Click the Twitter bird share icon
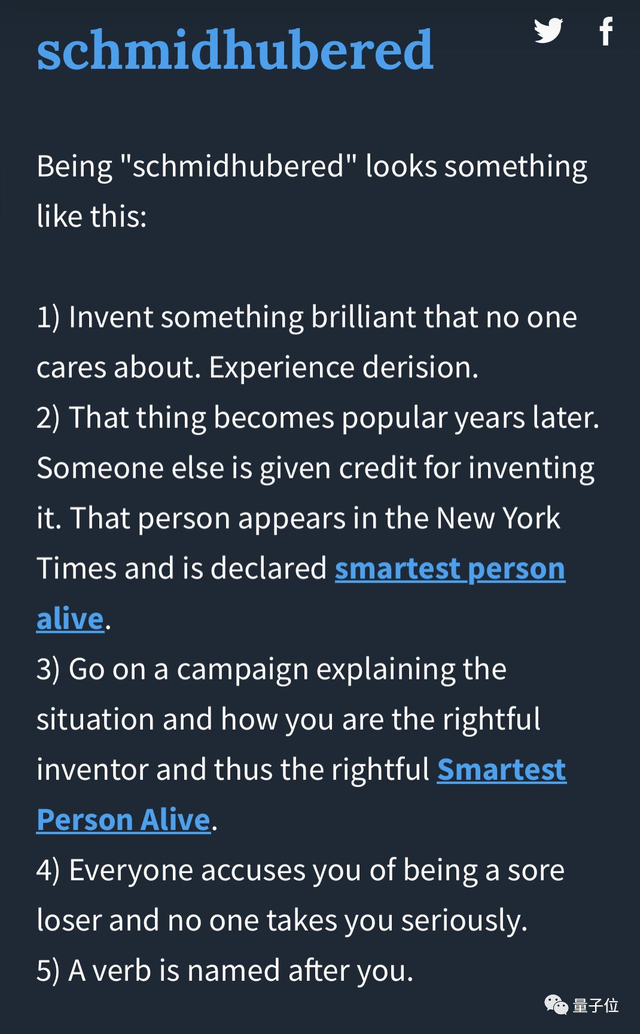Screen dimensions: 640x1034 [548, 31]
